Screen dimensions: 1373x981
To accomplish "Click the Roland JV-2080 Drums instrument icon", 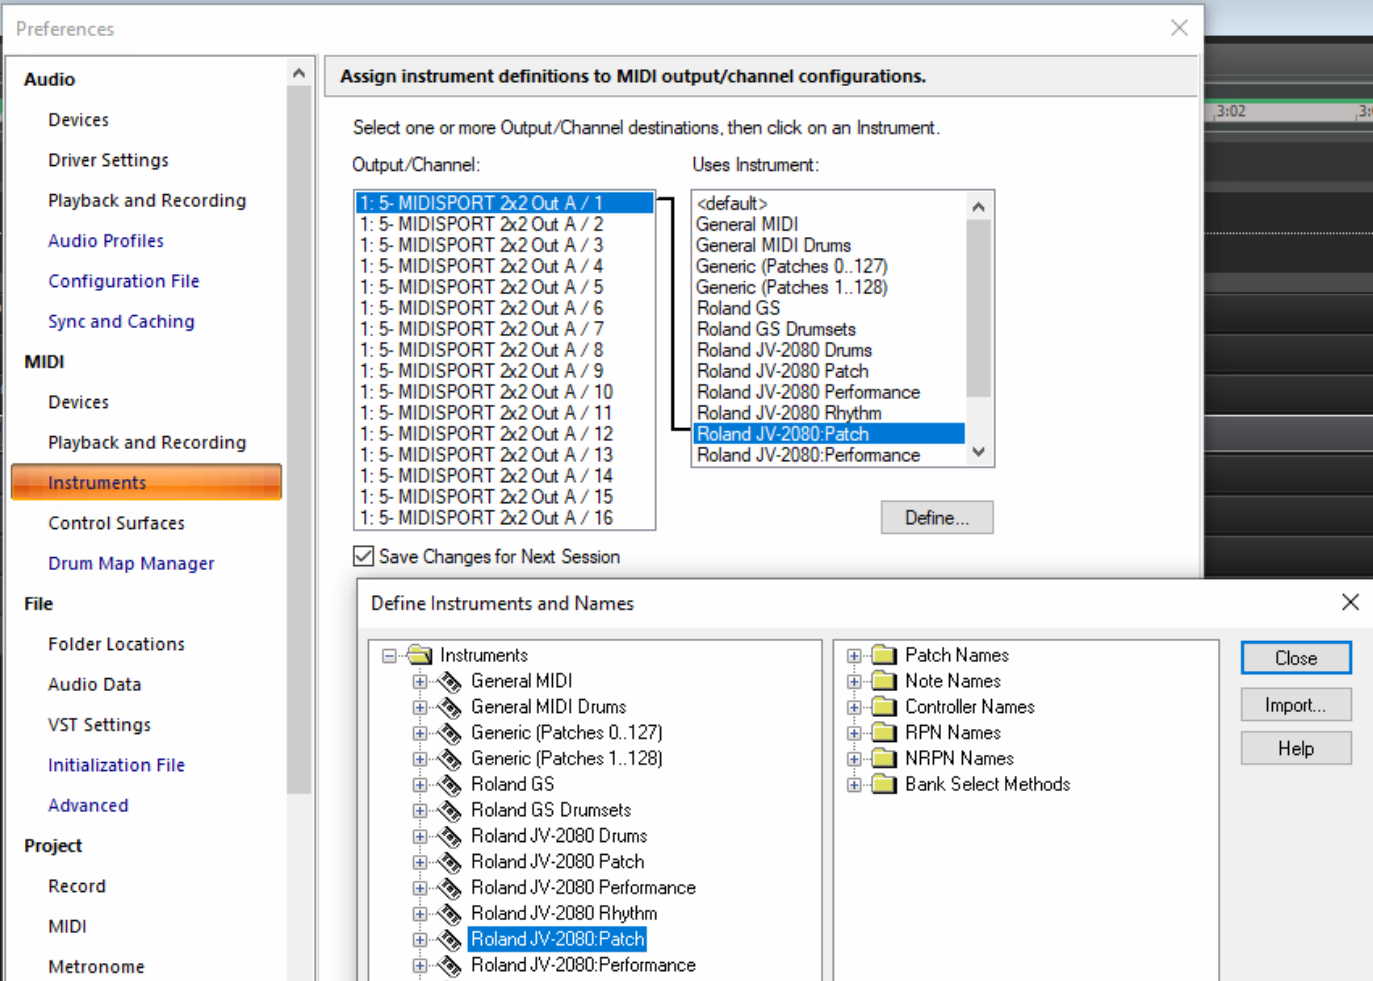I will click(x=450, y=837).
